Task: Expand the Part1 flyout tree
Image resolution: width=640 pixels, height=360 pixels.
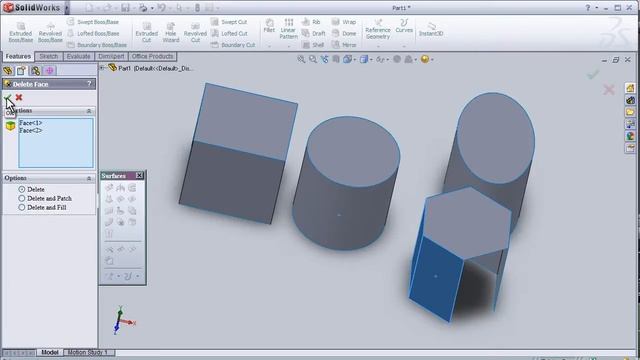Action: [102, 68]
